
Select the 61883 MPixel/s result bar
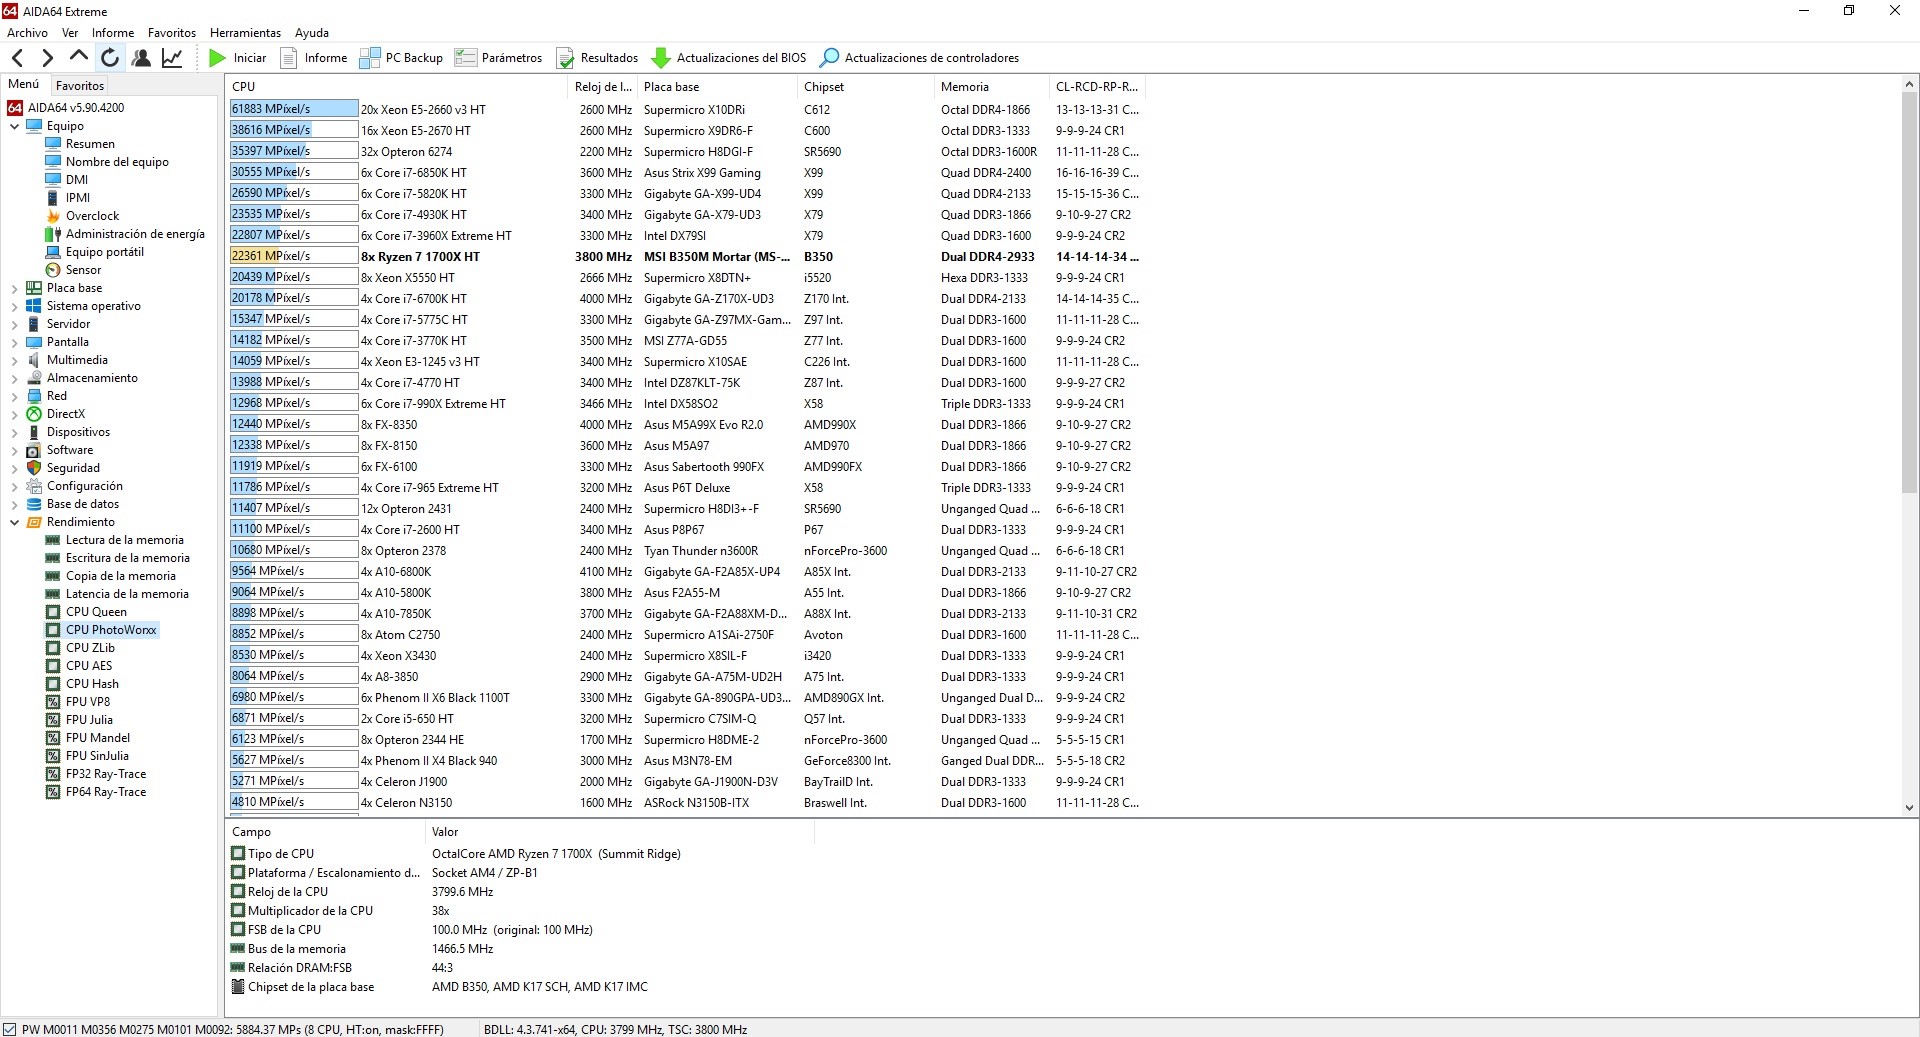(294, 109)
